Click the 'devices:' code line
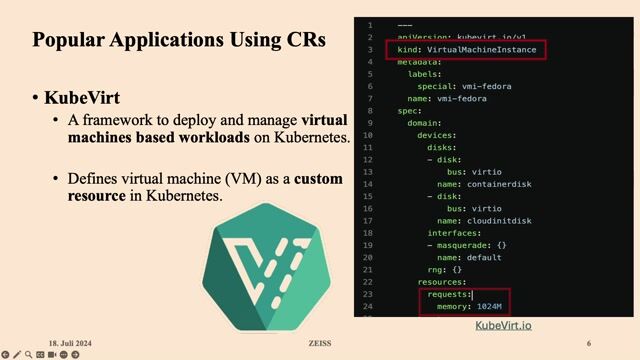Screen dimensions: 640x360 point(436,136)
